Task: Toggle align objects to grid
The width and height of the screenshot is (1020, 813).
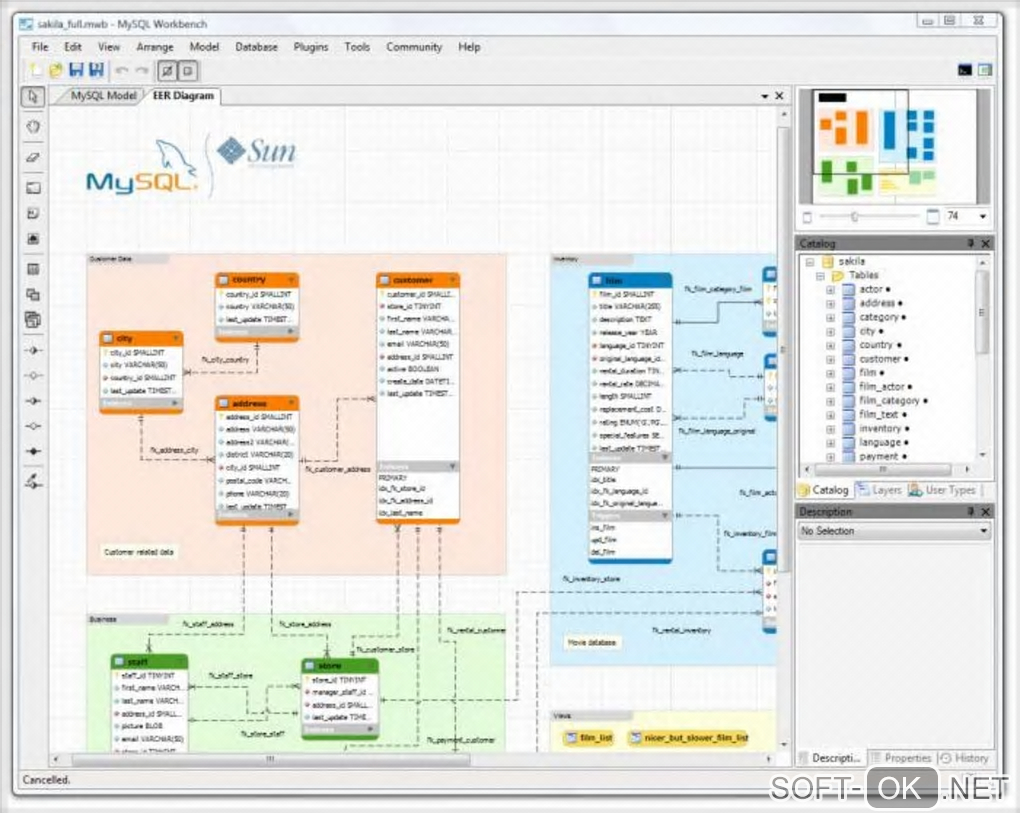Action: [189, 71]
